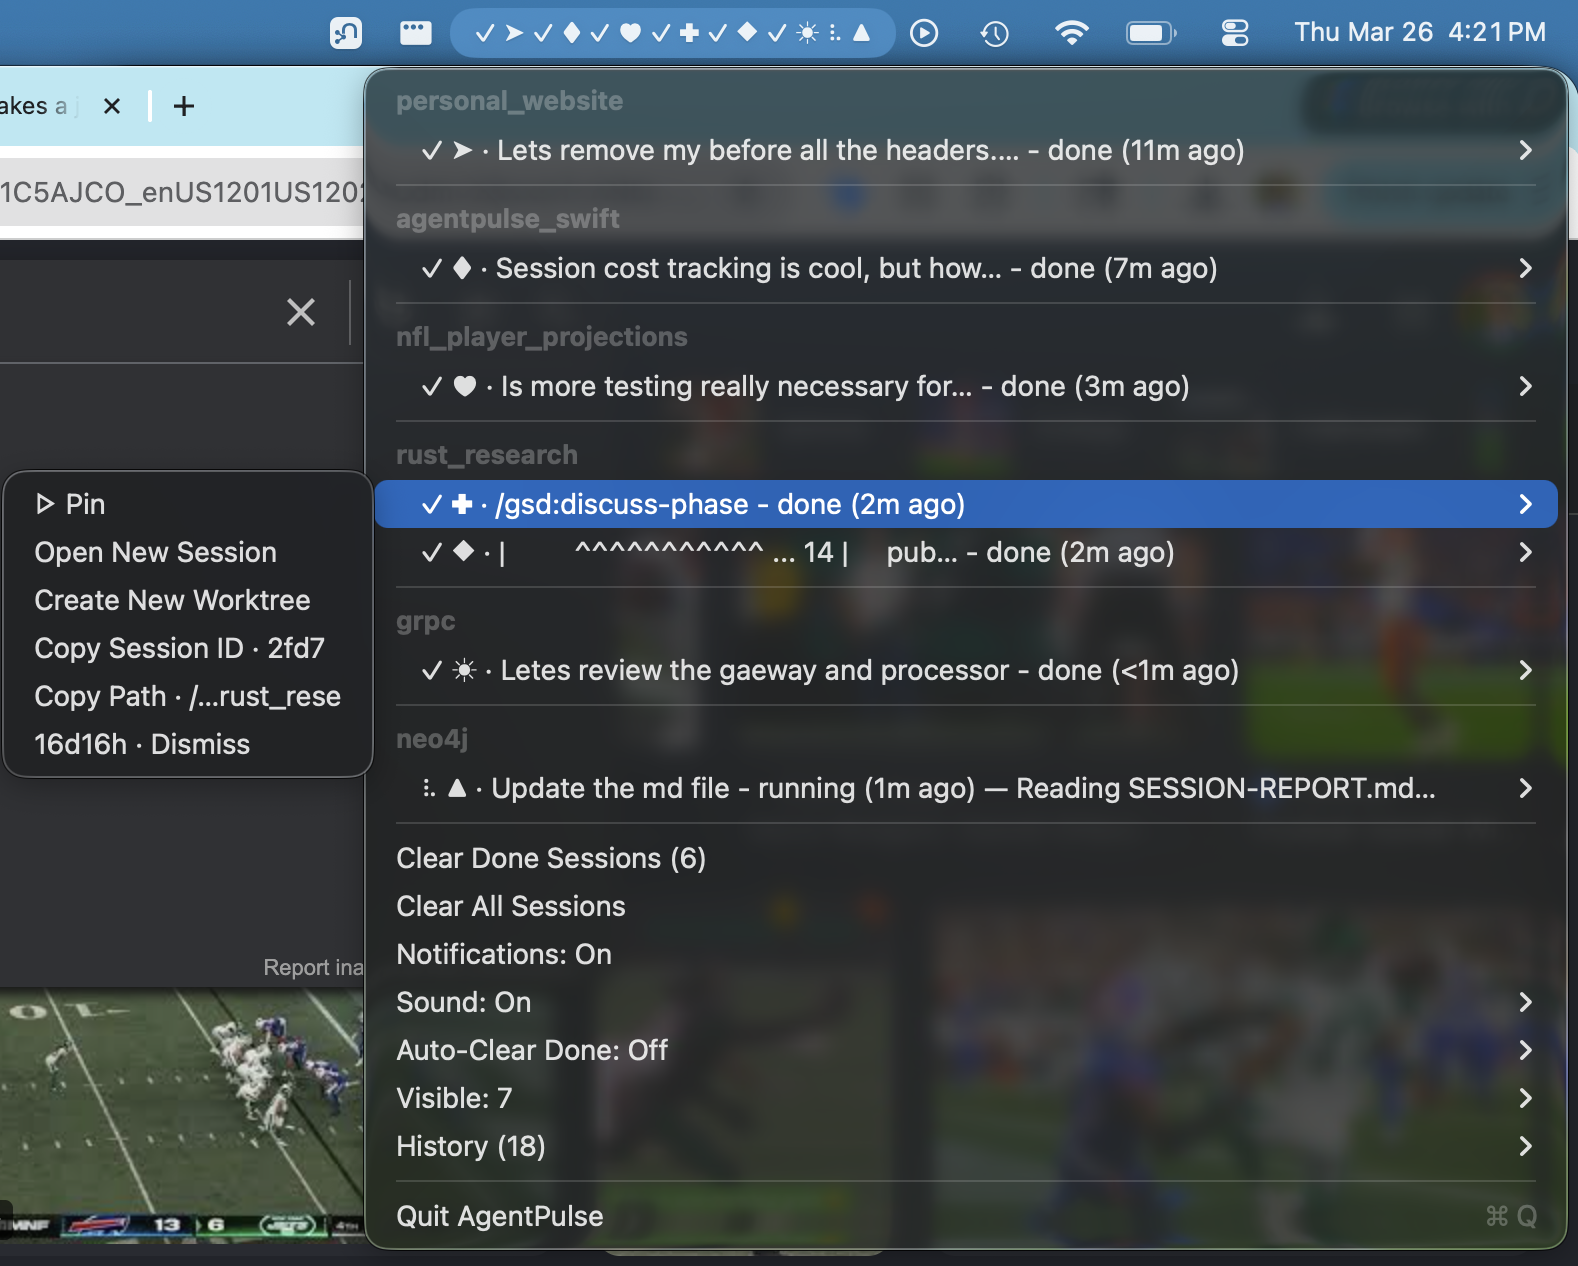This screenshot has width=1578, height=1266.
Task: Choose Create New Worktree from submenu
Action: (x=172, y=600)
